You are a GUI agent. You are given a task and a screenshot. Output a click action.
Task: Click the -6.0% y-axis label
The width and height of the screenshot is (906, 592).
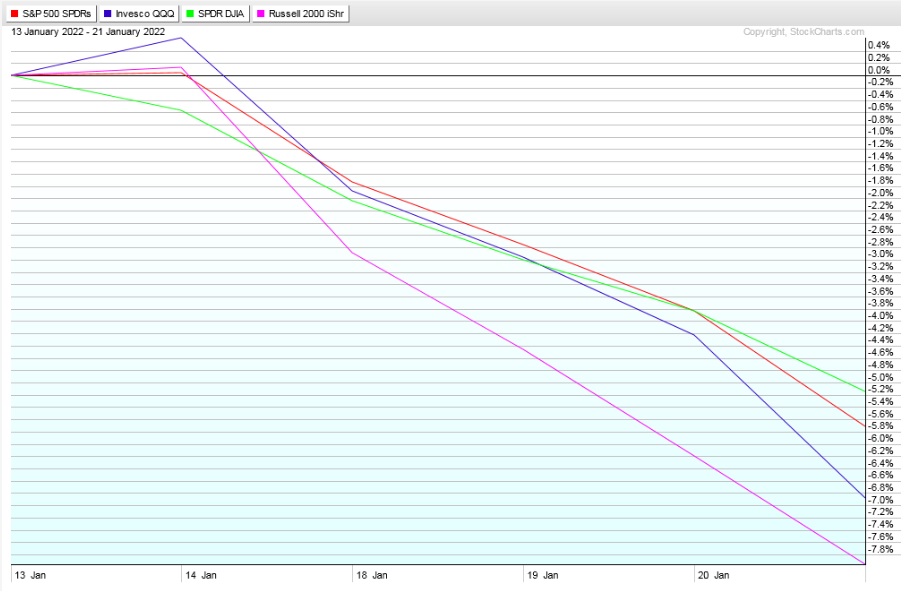coord(881,438)
